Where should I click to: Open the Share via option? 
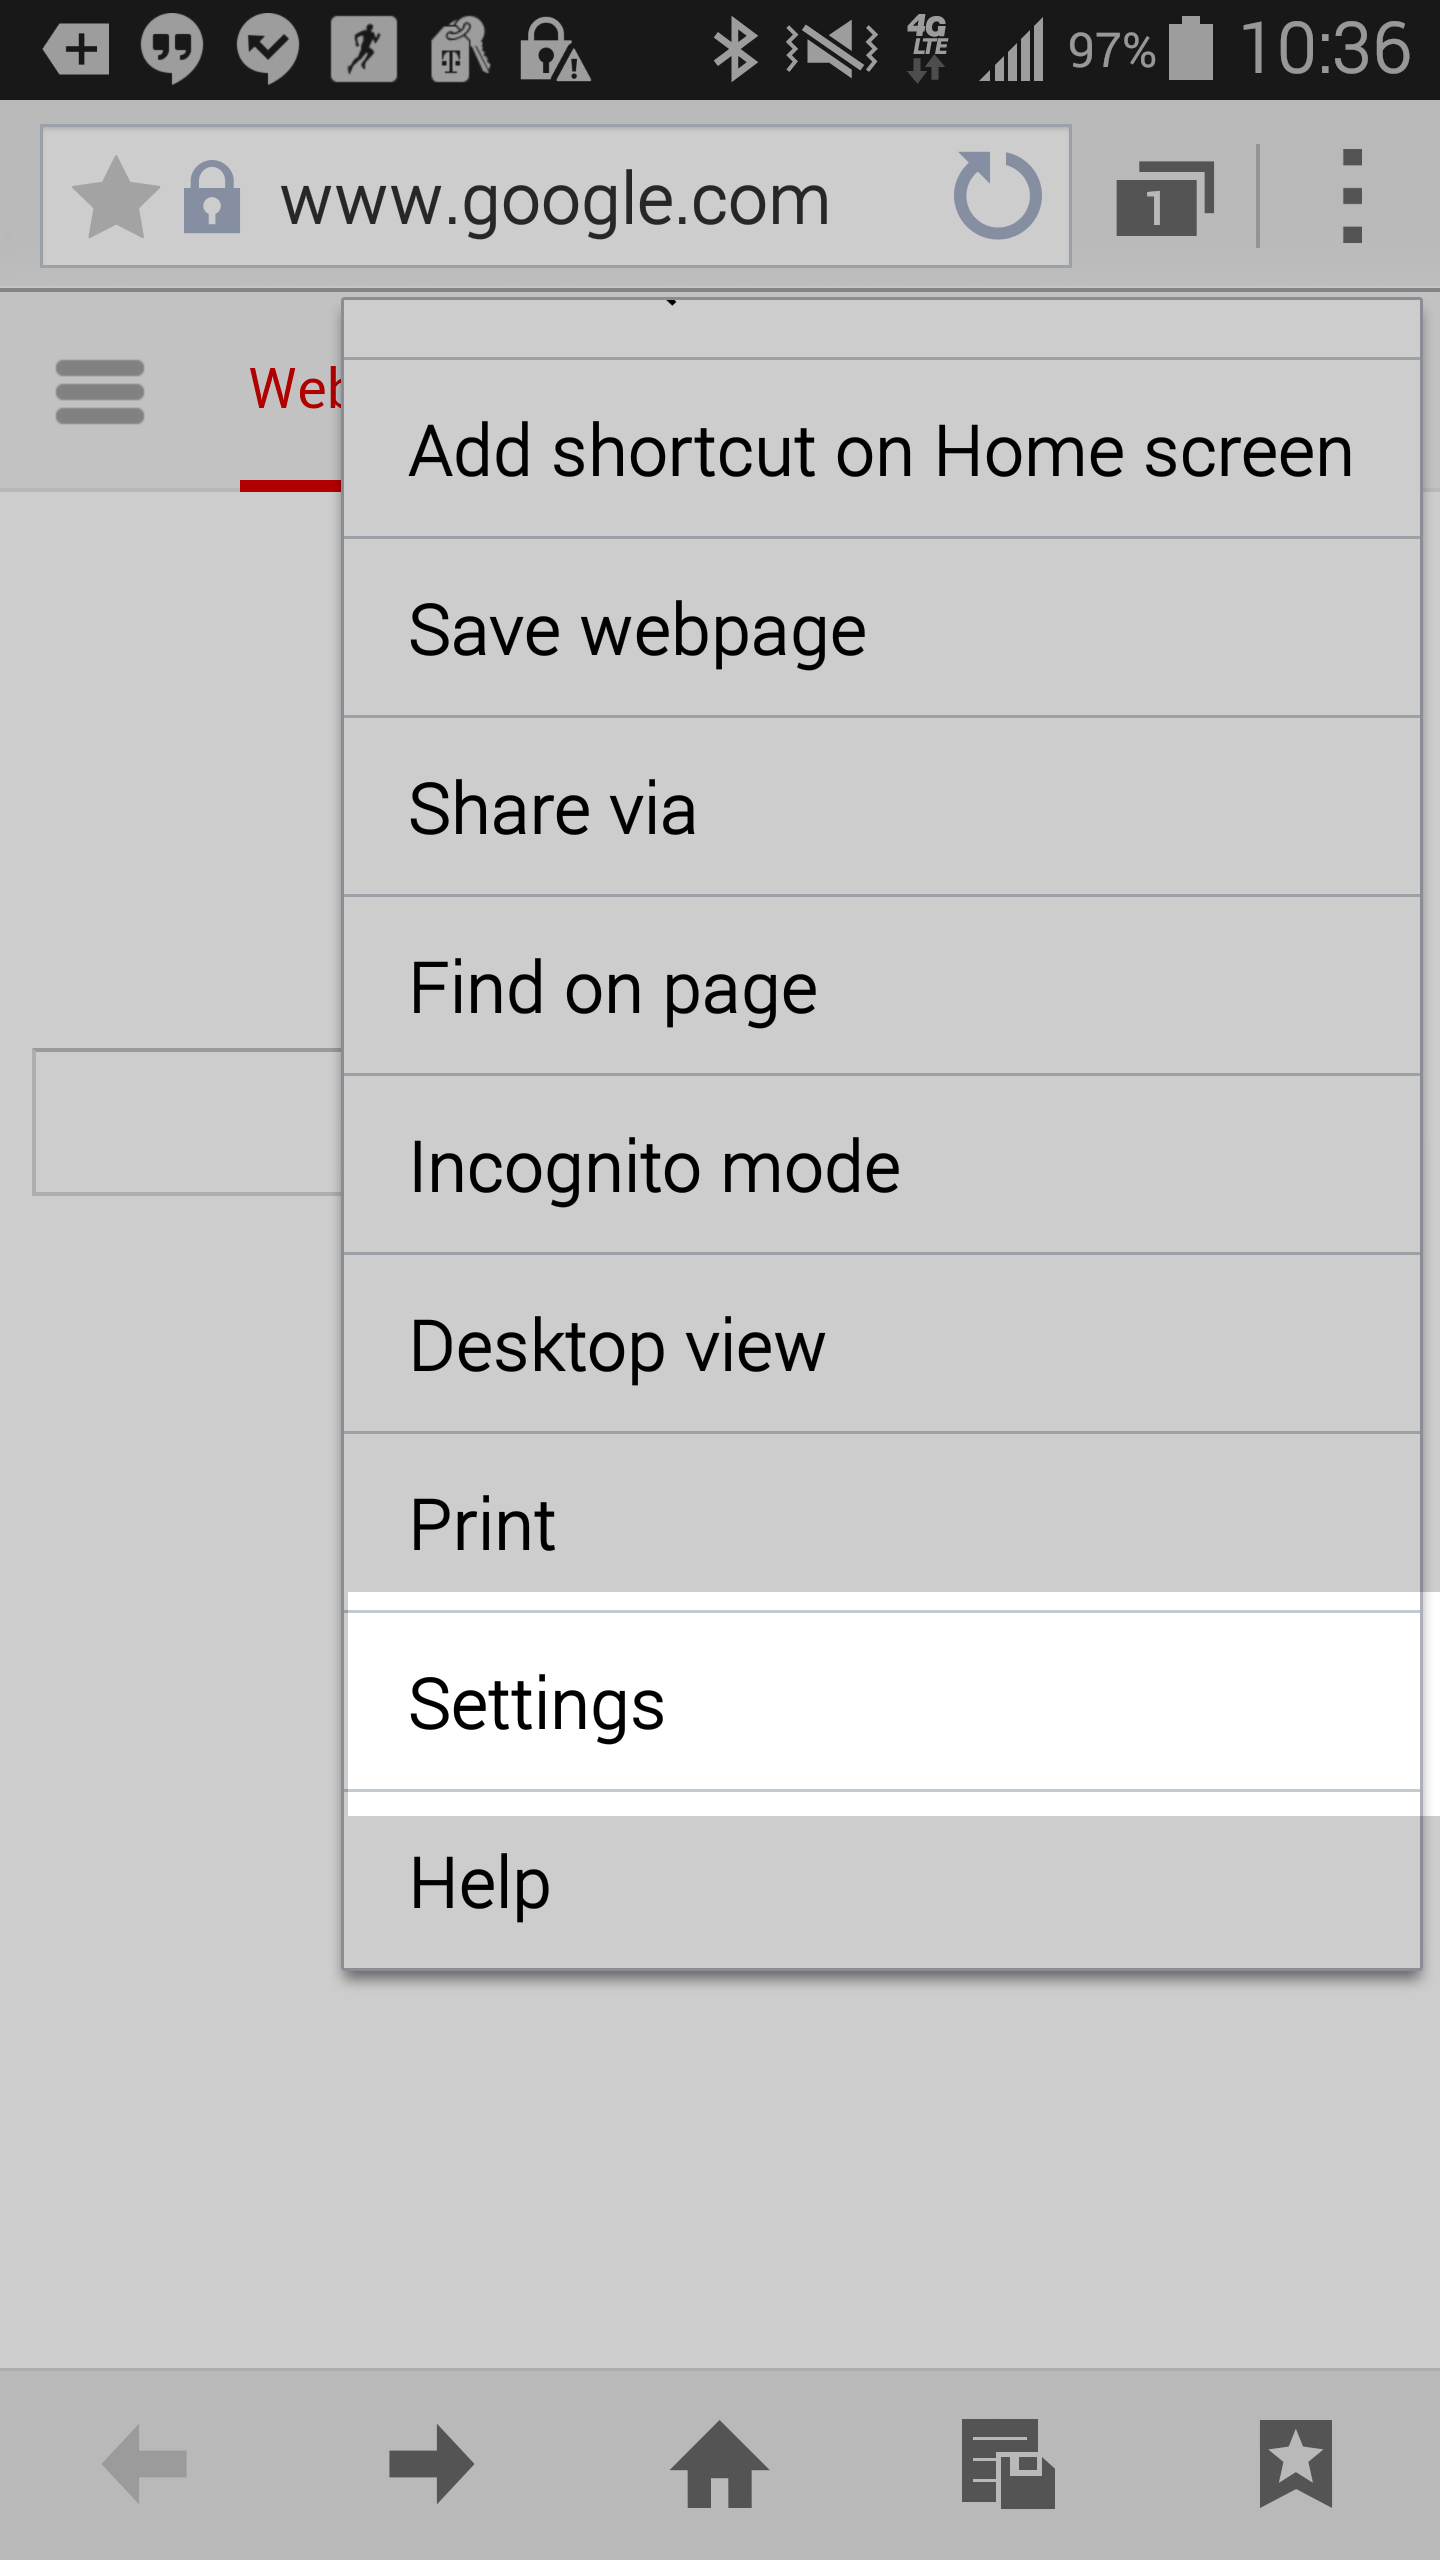click(881, 808)
